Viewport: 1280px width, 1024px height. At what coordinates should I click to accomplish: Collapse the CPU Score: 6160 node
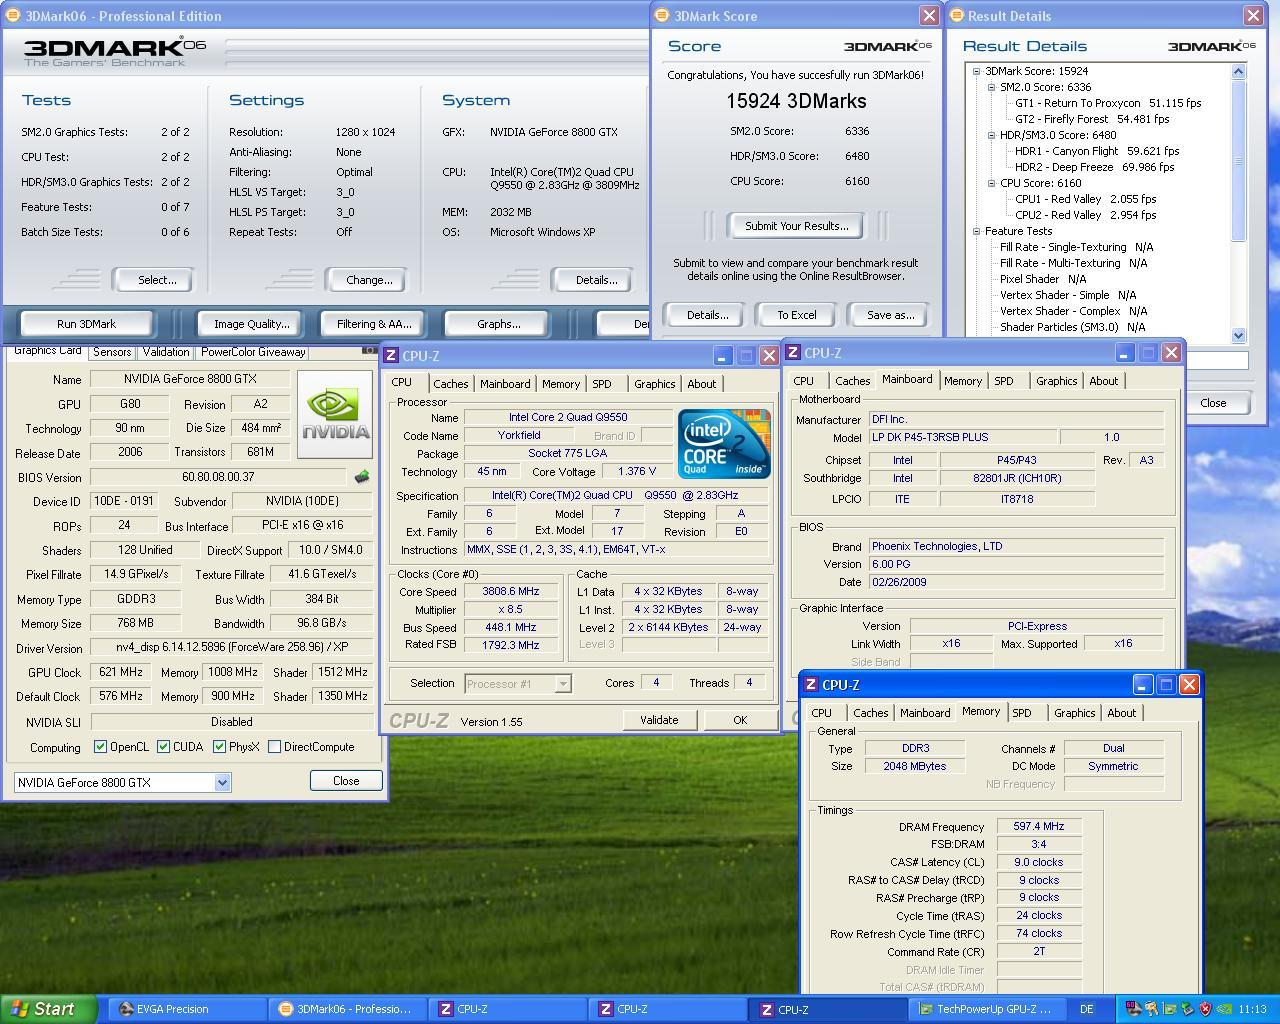pyautogui.click(x=991, y=183)
